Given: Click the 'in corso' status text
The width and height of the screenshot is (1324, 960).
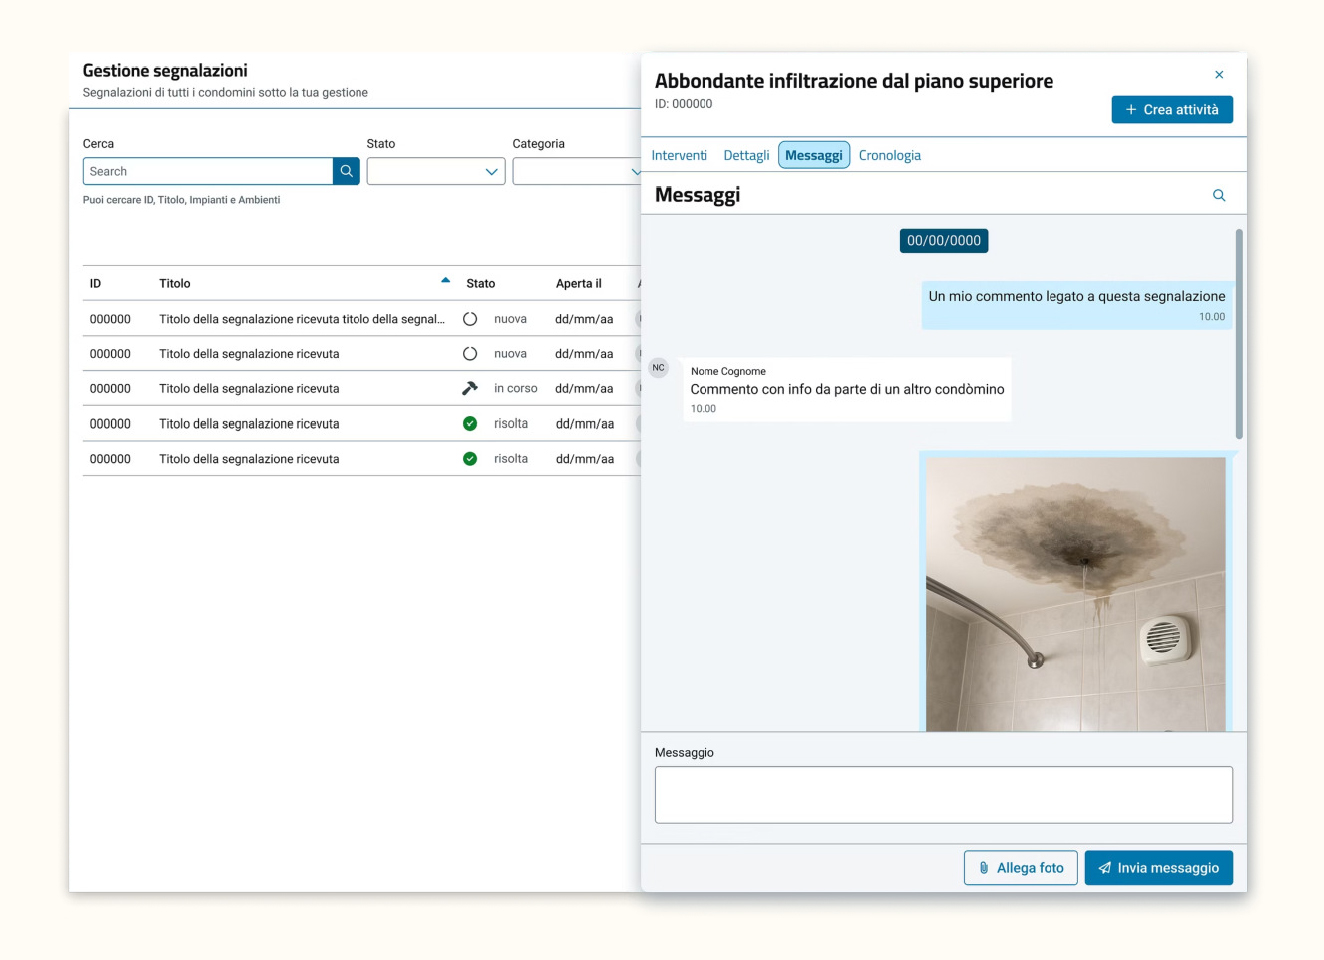Looking at the screenshot, I should click(516, 388).
